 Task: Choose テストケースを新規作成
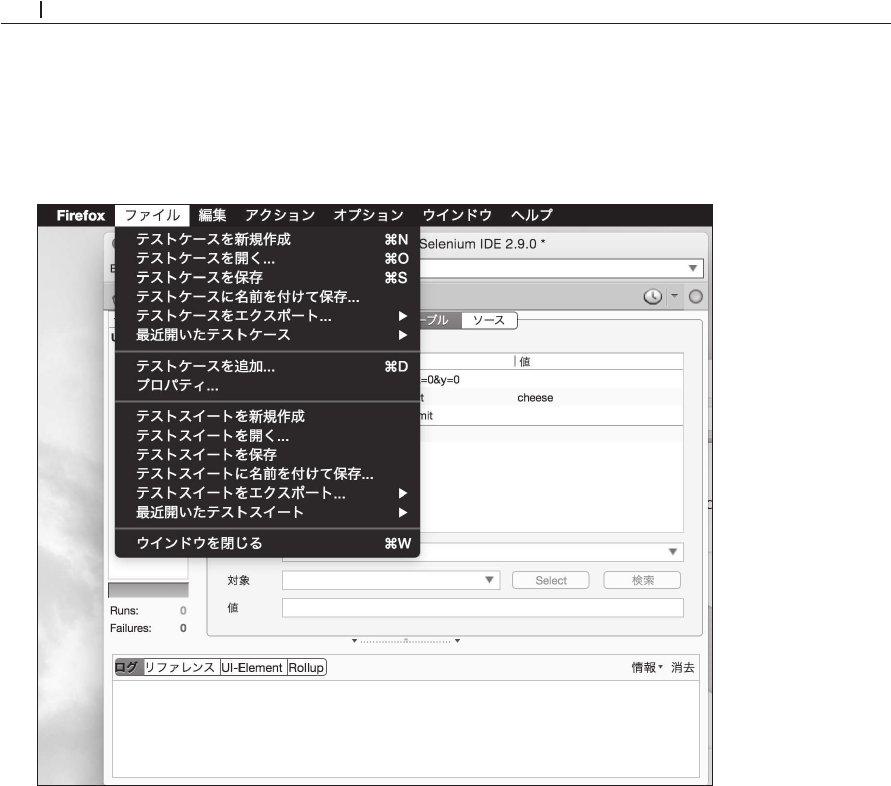point(267,239)
